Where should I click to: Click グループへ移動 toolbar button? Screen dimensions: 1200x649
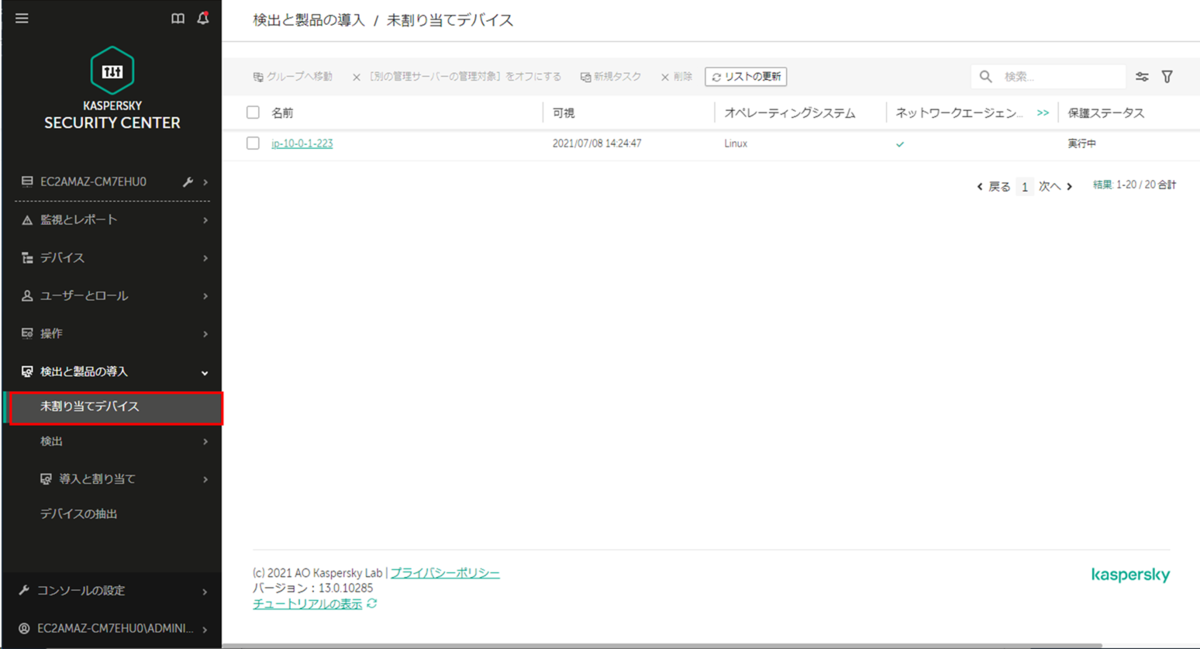[292, 77]
